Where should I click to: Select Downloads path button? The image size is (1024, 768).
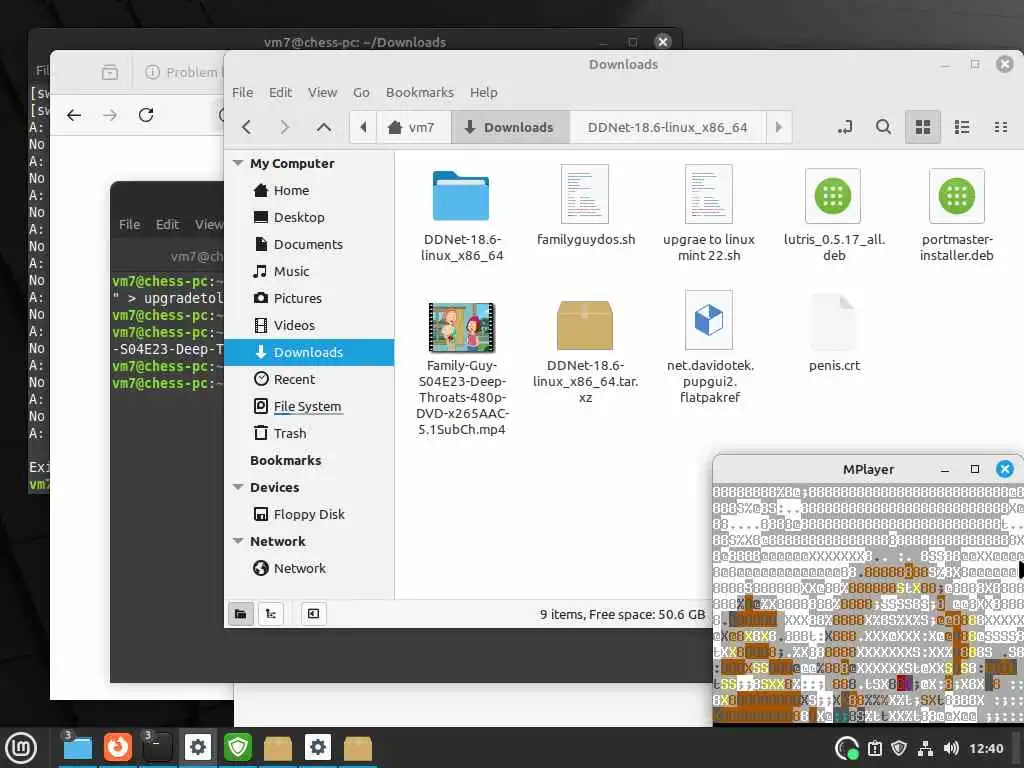pos(509,127)
